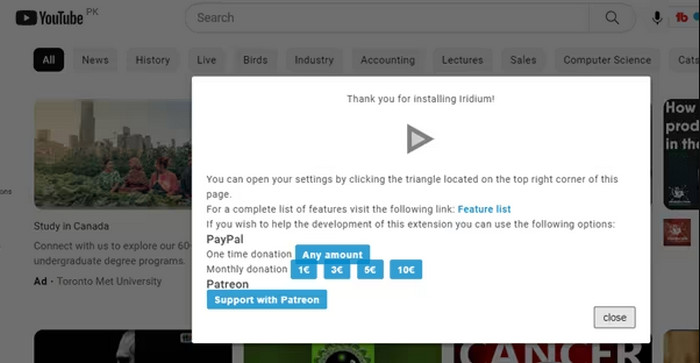Open the YouTube home logo
700x363 pixels.
coord(49,18)
